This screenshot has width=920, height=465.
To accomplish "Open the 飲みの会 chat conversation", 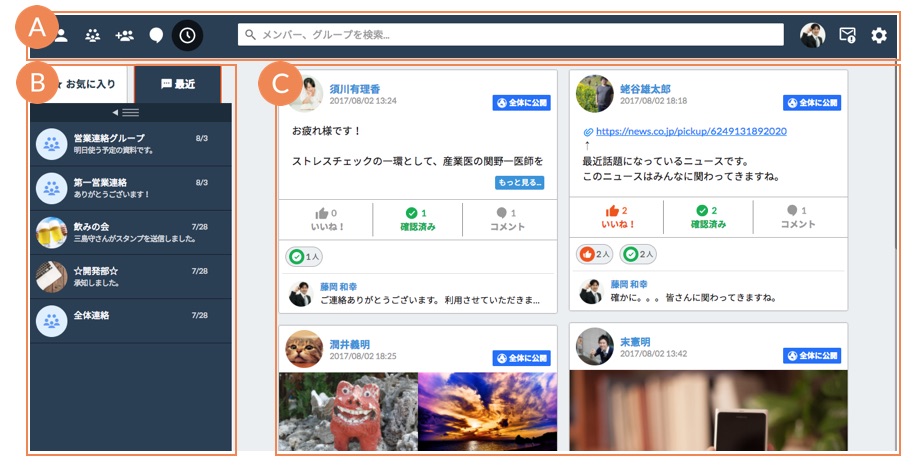I will [130, 233].
